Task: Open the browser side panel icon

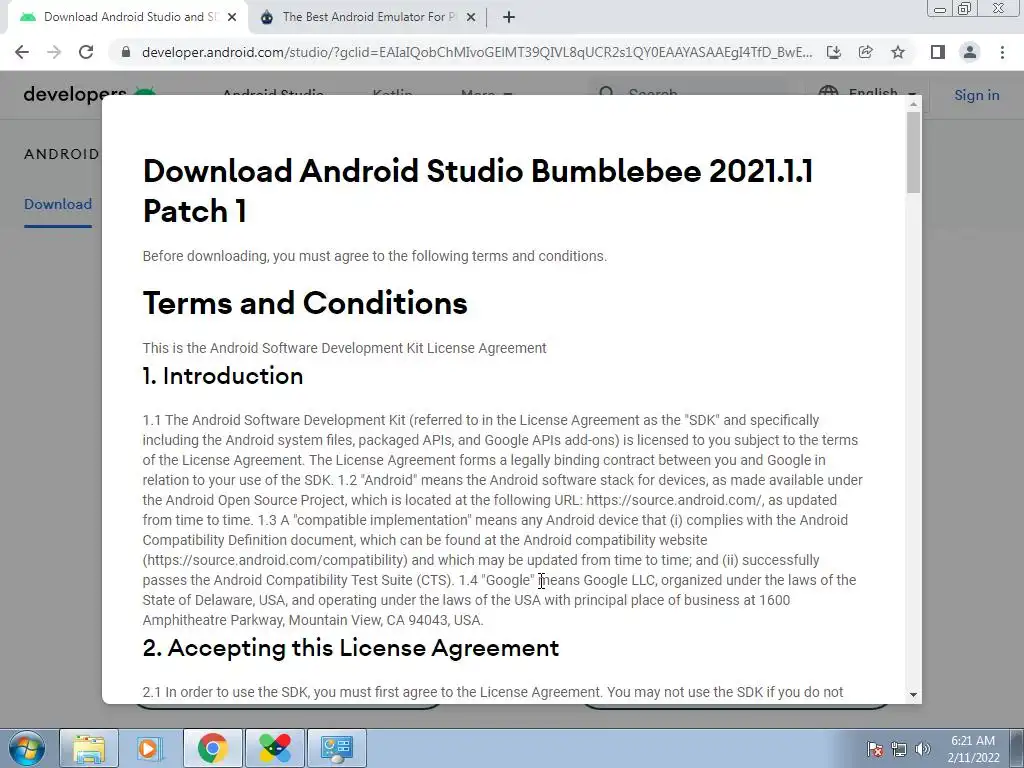Action: point(938,52)
